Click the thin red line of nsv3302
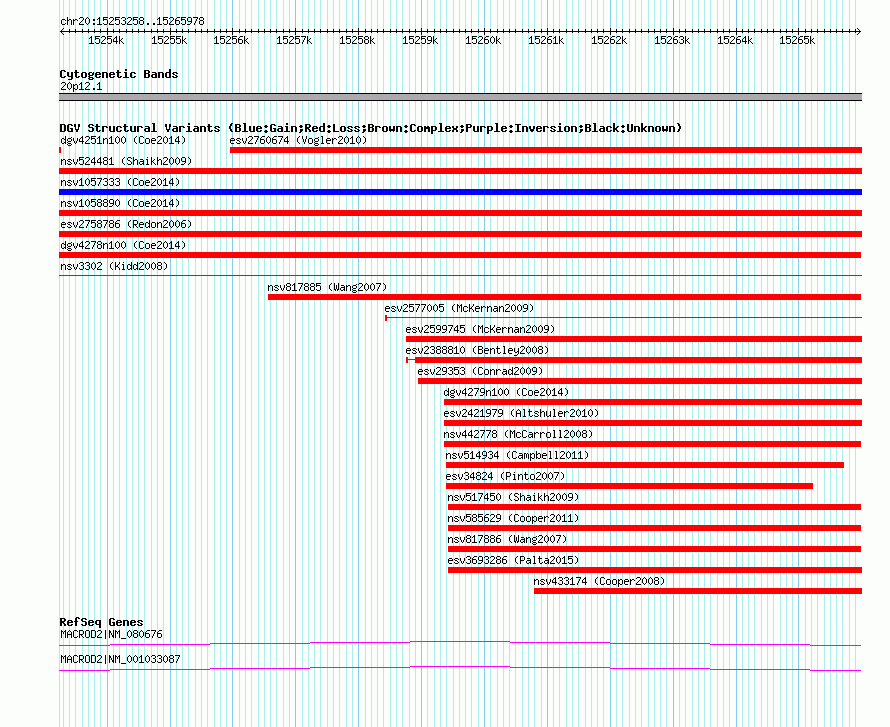The image size is (890, 727). click(460, 276)
